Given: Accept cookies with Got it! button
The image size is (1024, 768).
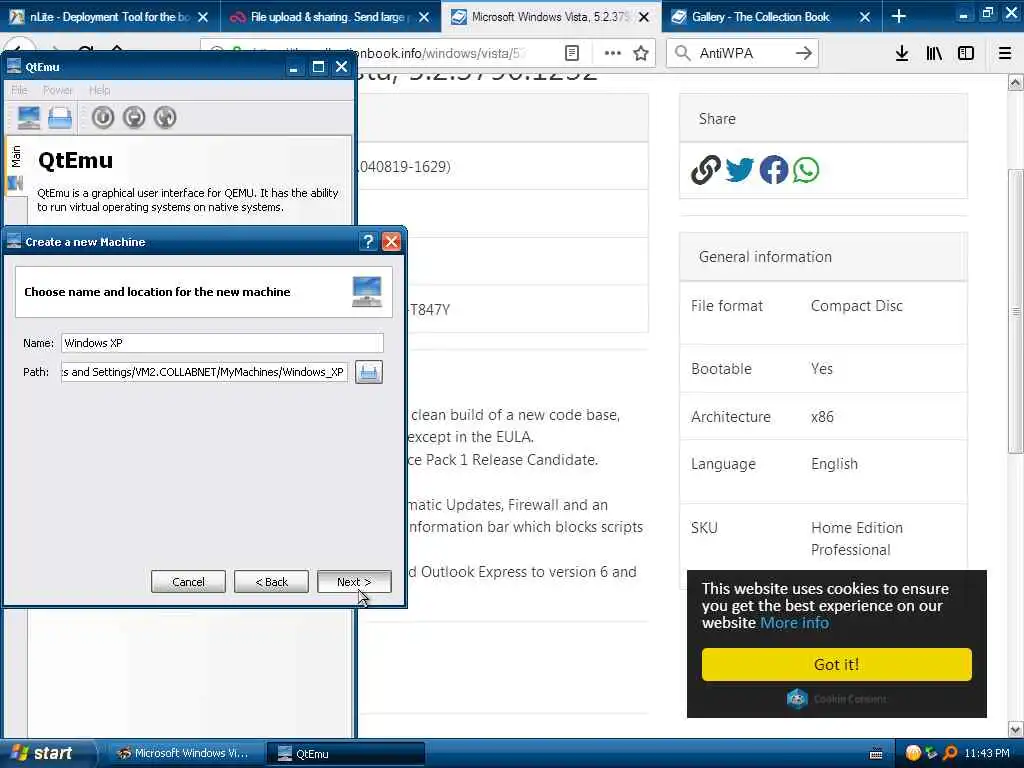Looking at the screenshot, I should (x=837, y=665).
